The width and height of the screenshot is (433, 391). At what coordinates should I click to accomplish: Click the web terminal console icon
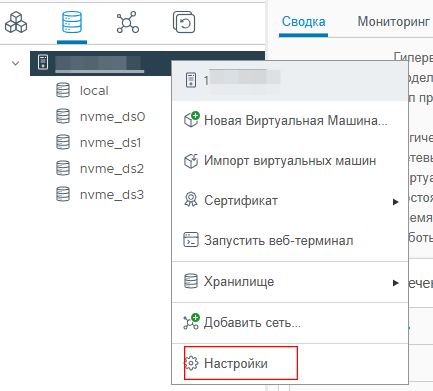[191, 240]
